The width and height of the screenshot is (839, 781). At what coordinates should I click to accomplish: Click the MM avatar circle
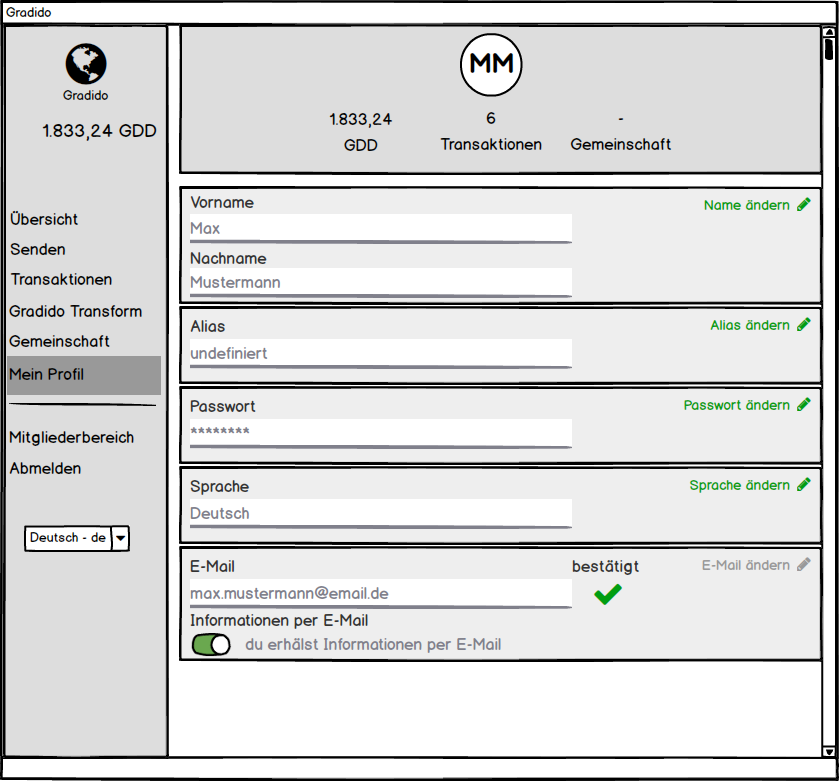click(x=491, y=64)
